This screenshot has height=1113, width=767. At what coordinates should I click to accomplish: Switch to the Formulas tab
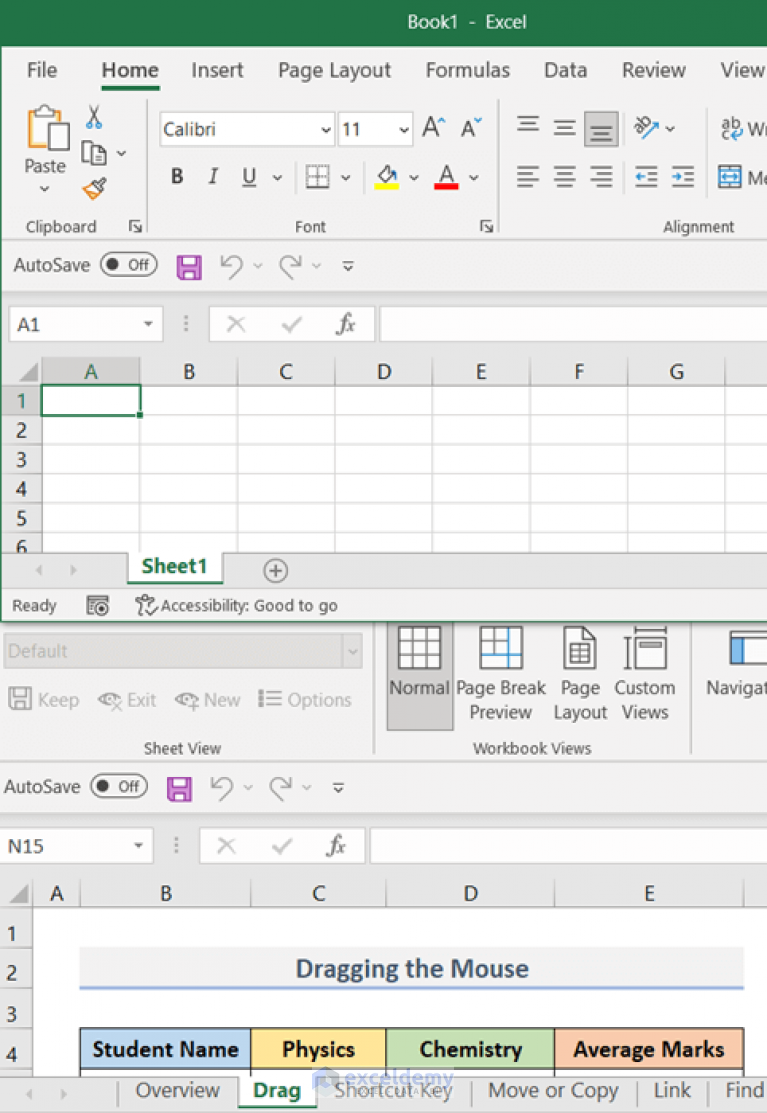(468, 70)
